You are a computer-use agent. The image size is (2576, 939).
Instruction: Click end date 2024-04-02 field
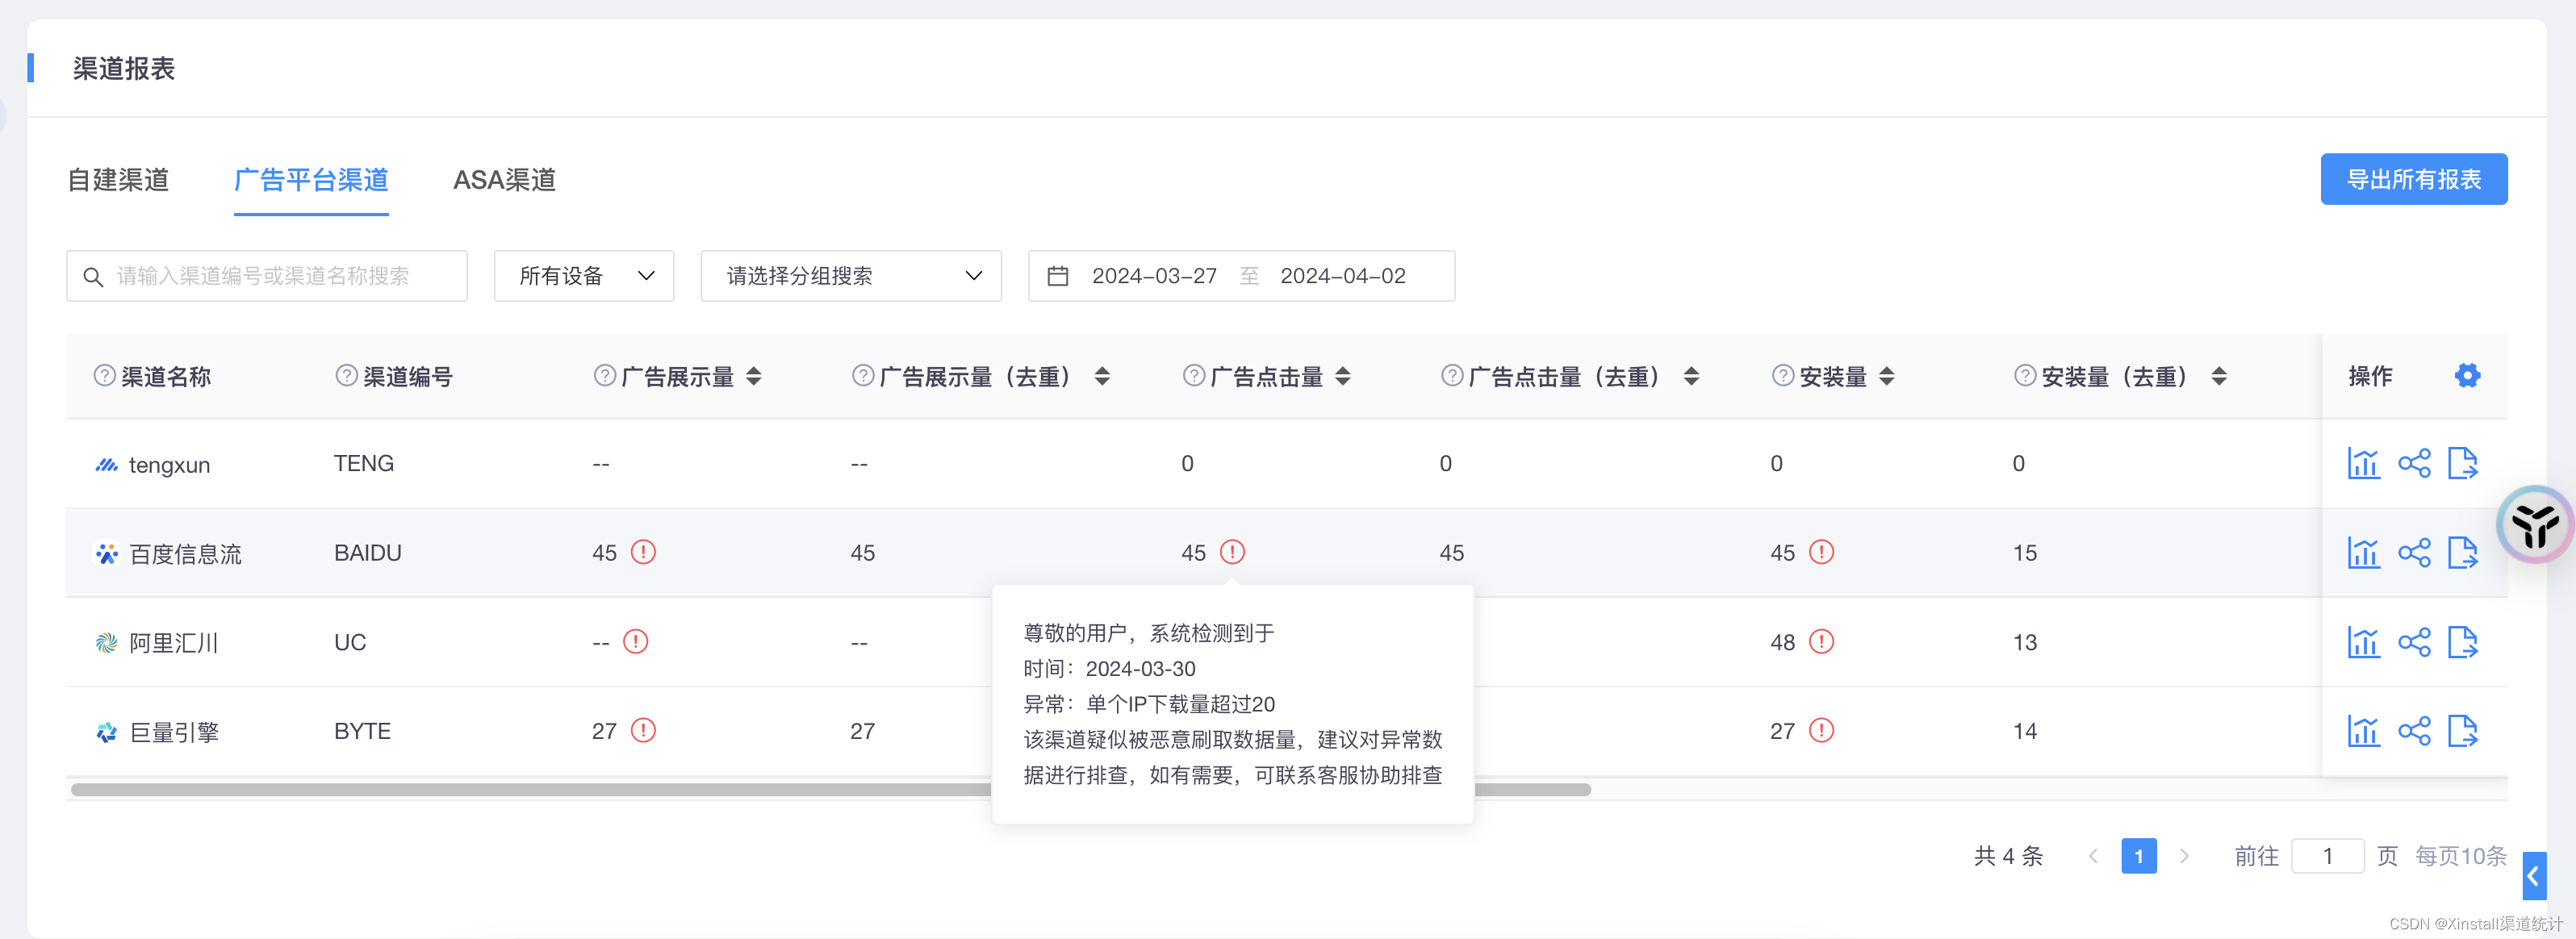[1342, 276]
